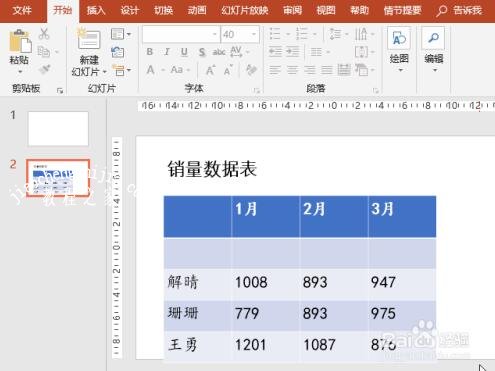Switch to the Transitions (切换) tab

[x=163, y=11]
